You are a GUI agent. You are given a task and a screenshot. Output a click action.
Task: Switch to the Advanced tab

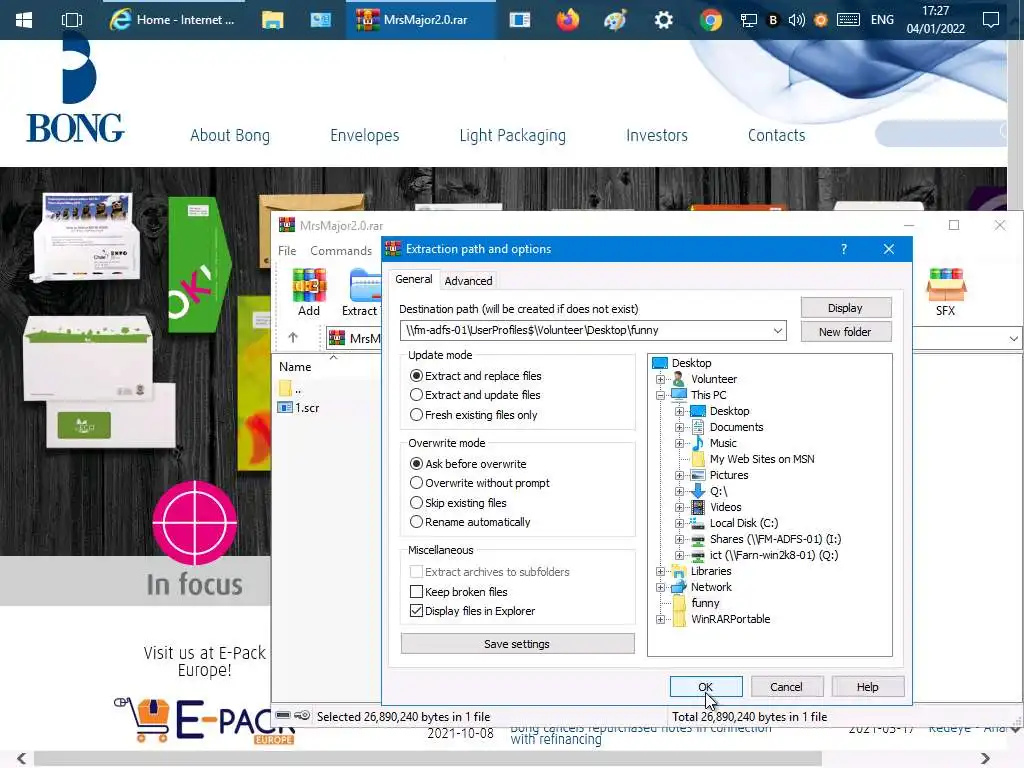point(468,281)
